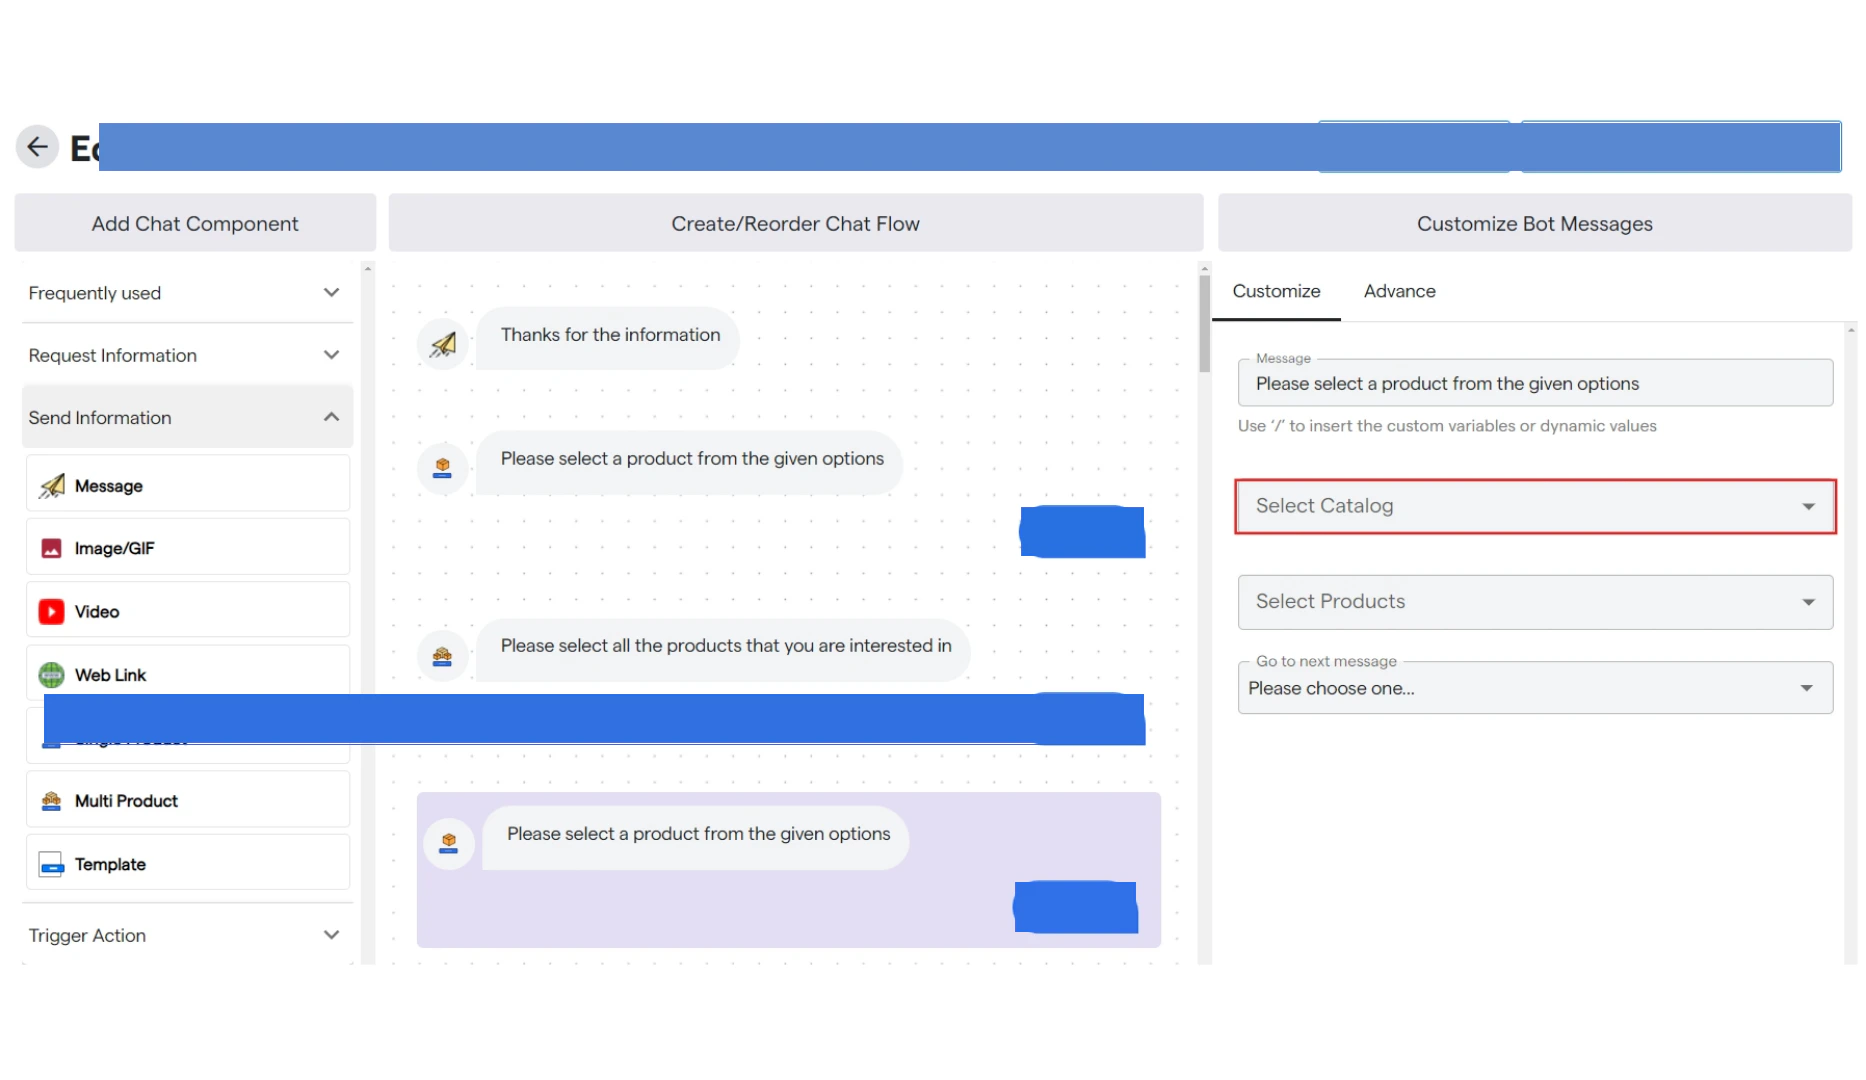Click product icon beside first 'Please select a product' message
1866x1080 pixels.
[x=443, y=467]
